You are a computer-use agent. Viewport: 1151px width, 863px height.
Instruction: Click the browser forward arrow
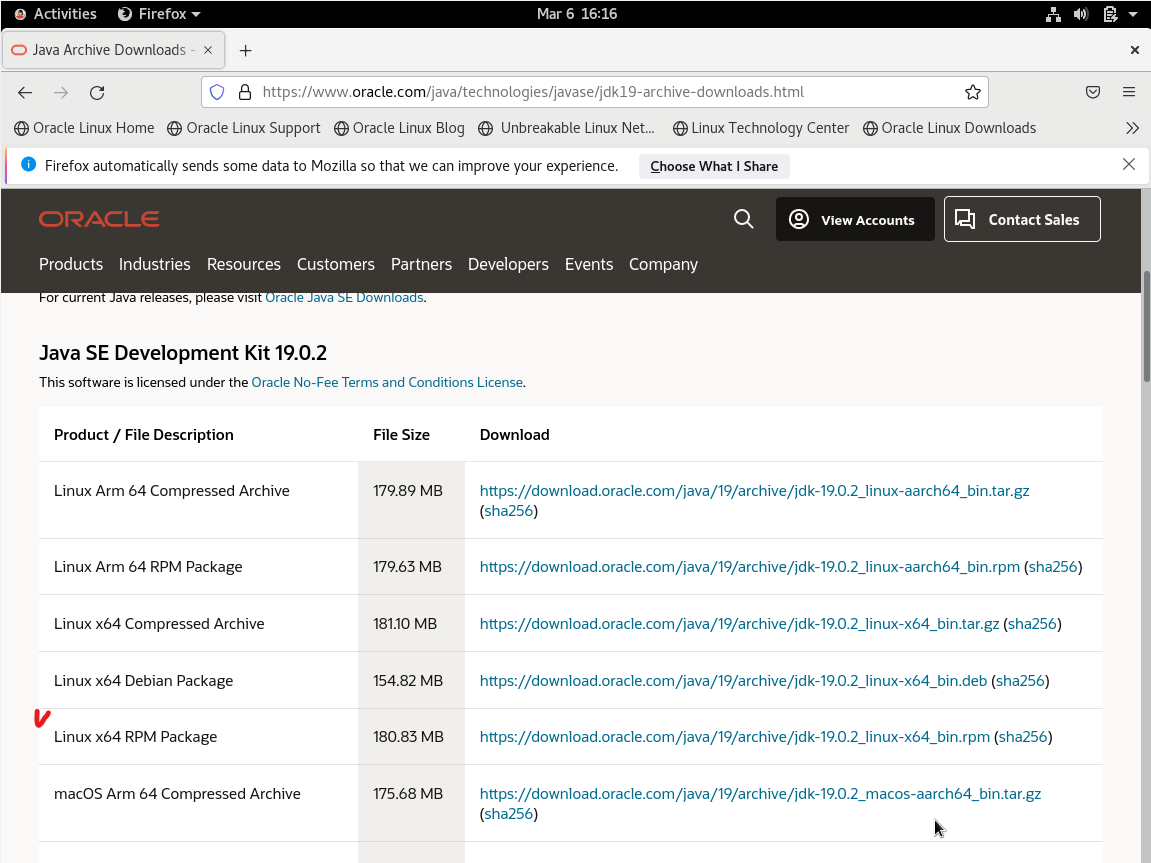tap(61, 92)
